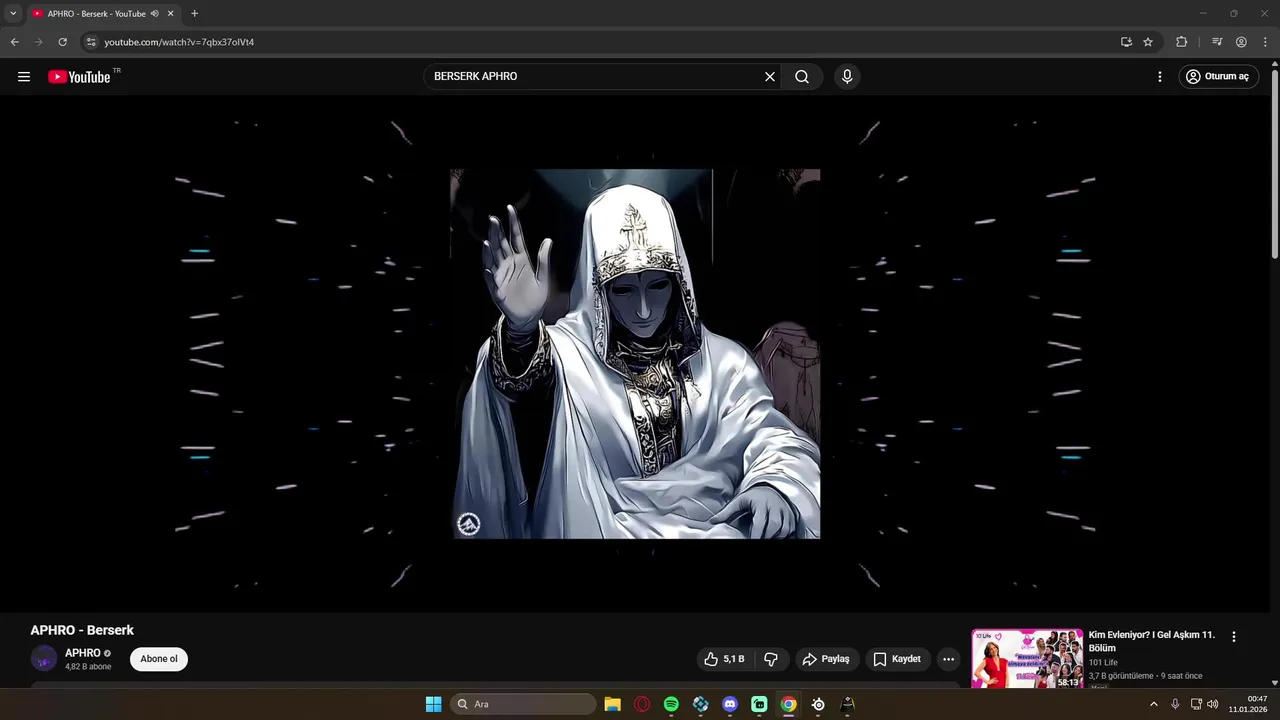
Task: Open the Kim Evleniyor video thumbnail
Action: [x=1027, y=658]
